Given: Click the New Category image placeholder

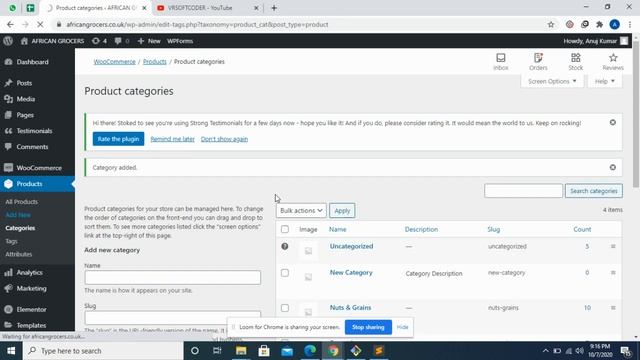Looking at the screenshot, I should (x=308, y=277).
